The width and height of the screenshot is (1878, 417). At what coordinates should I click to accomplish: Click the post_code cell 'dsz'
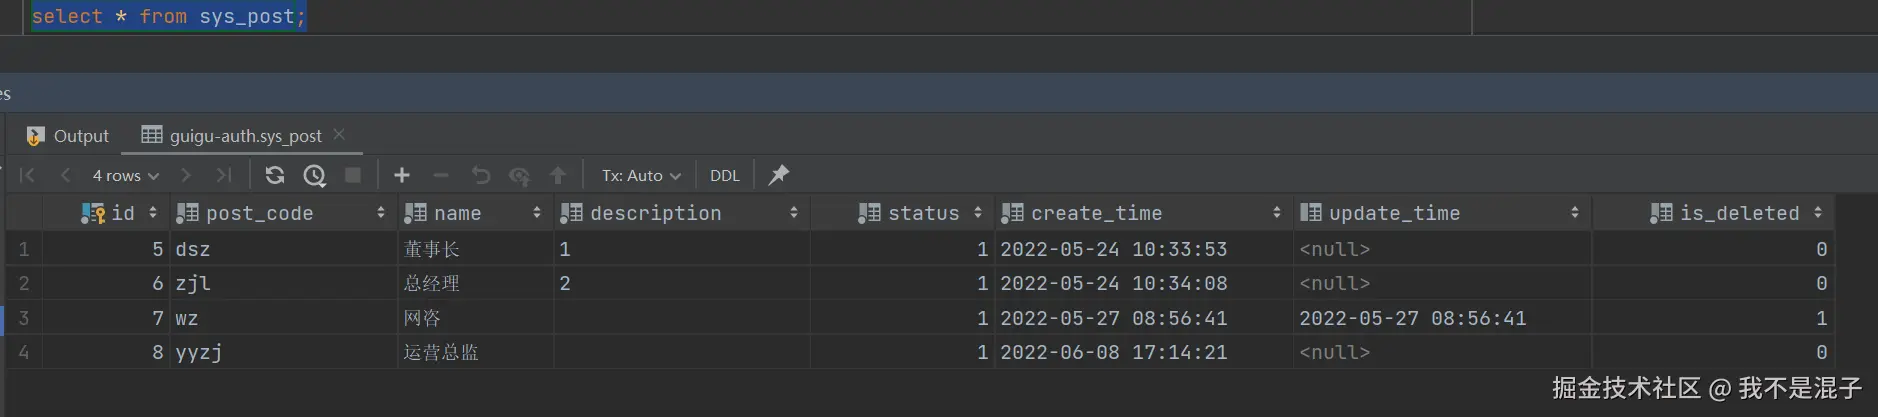(283, 249)
